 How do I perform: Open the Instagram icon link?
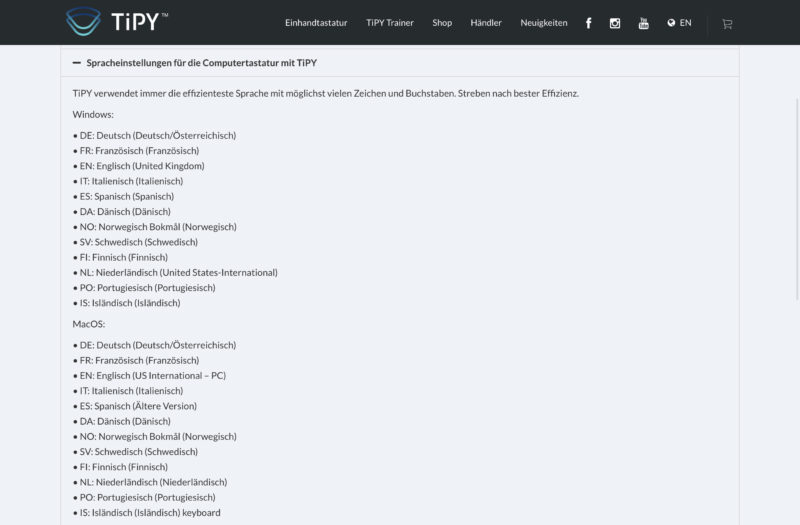click(615, 23)
